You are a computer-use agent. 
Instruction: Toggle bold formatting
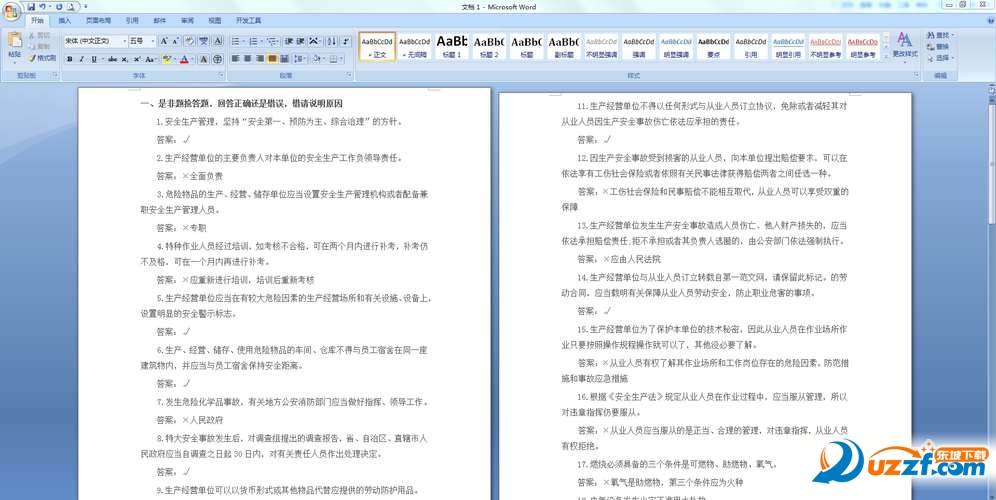coord(70,59)
